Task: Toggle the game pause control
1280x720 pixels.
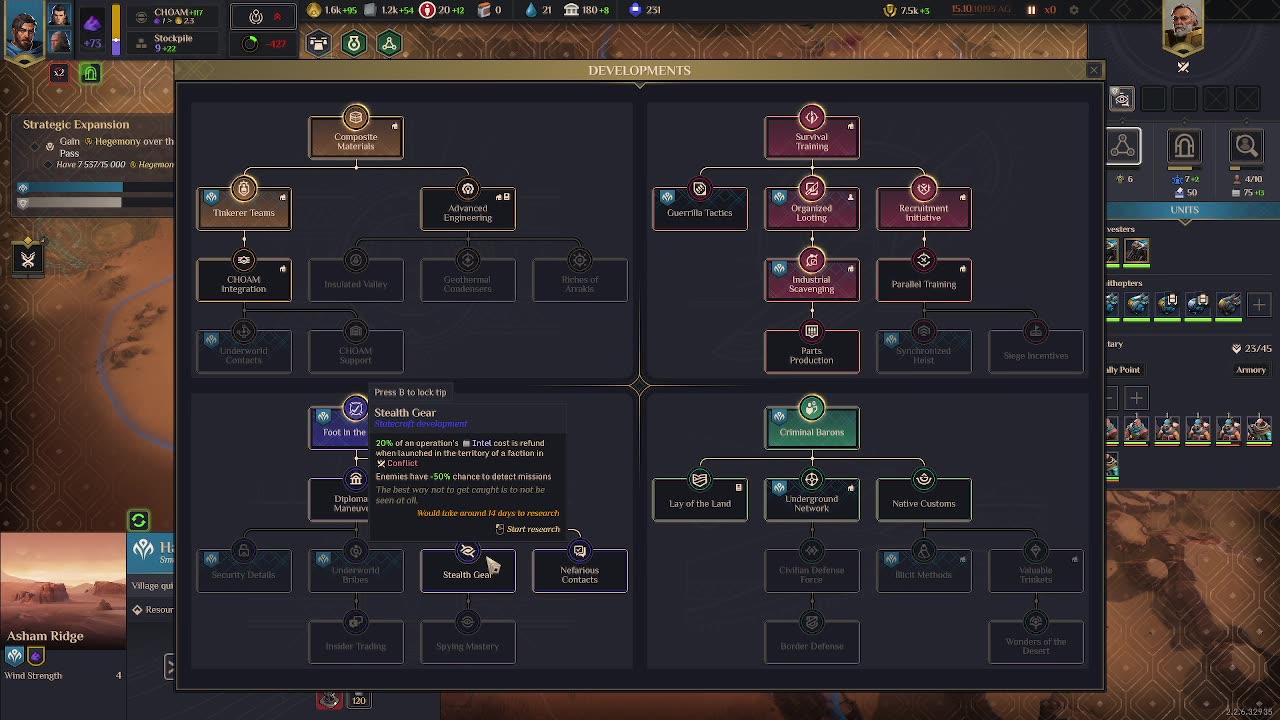Action: tap(1031, 10)
